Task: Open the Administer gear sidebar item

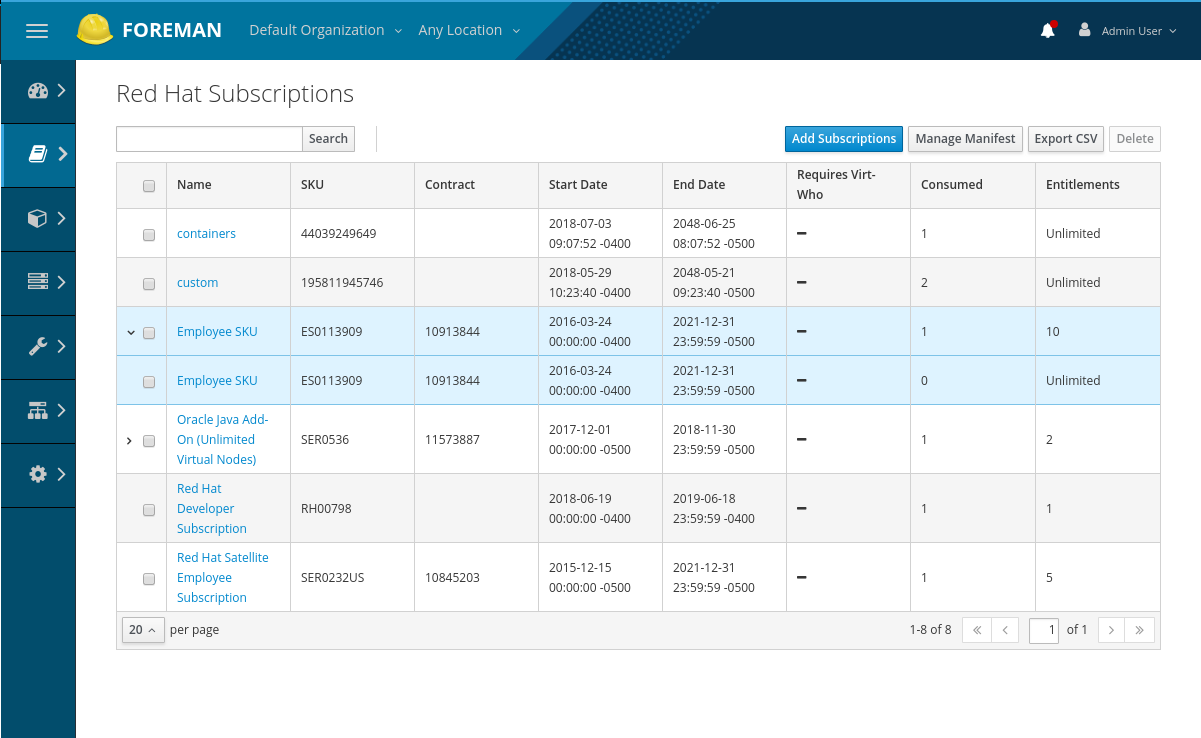Action: tap(38, 474)
